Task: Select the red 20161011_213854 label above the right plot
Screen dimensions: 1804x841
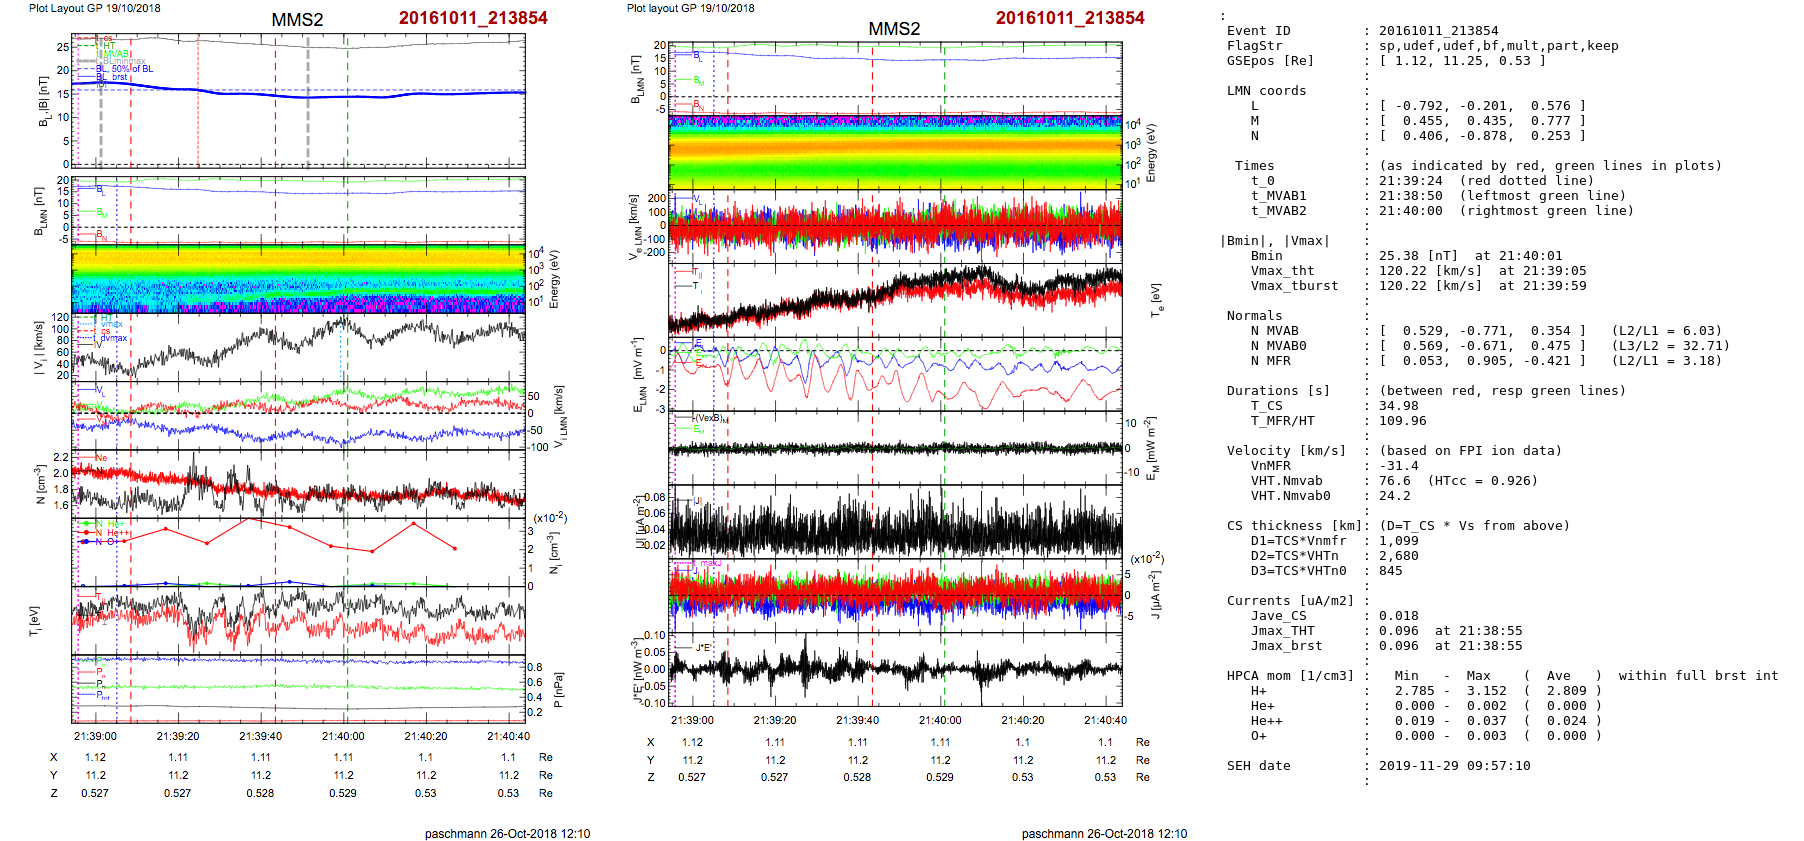Action: point(1069,18)
